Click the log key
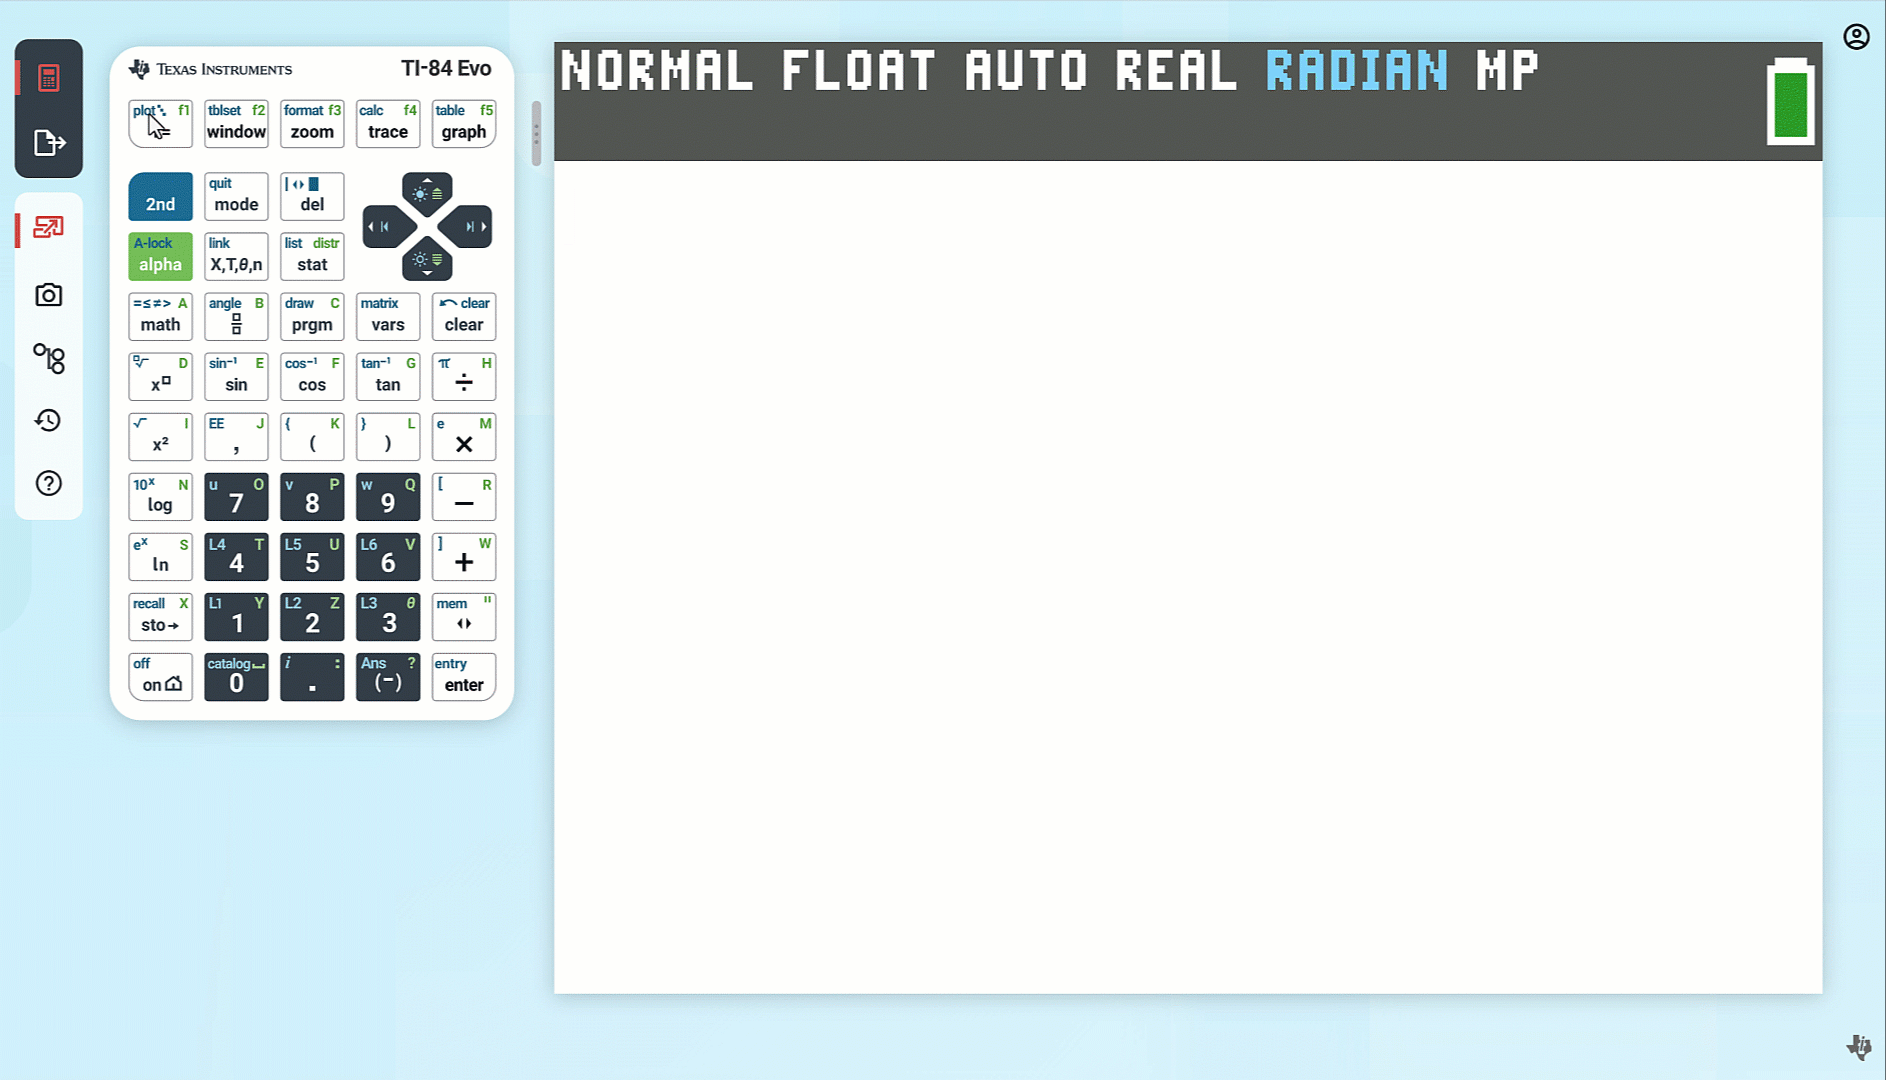This screenshot has height=1080, width=1886. (160, 497)
